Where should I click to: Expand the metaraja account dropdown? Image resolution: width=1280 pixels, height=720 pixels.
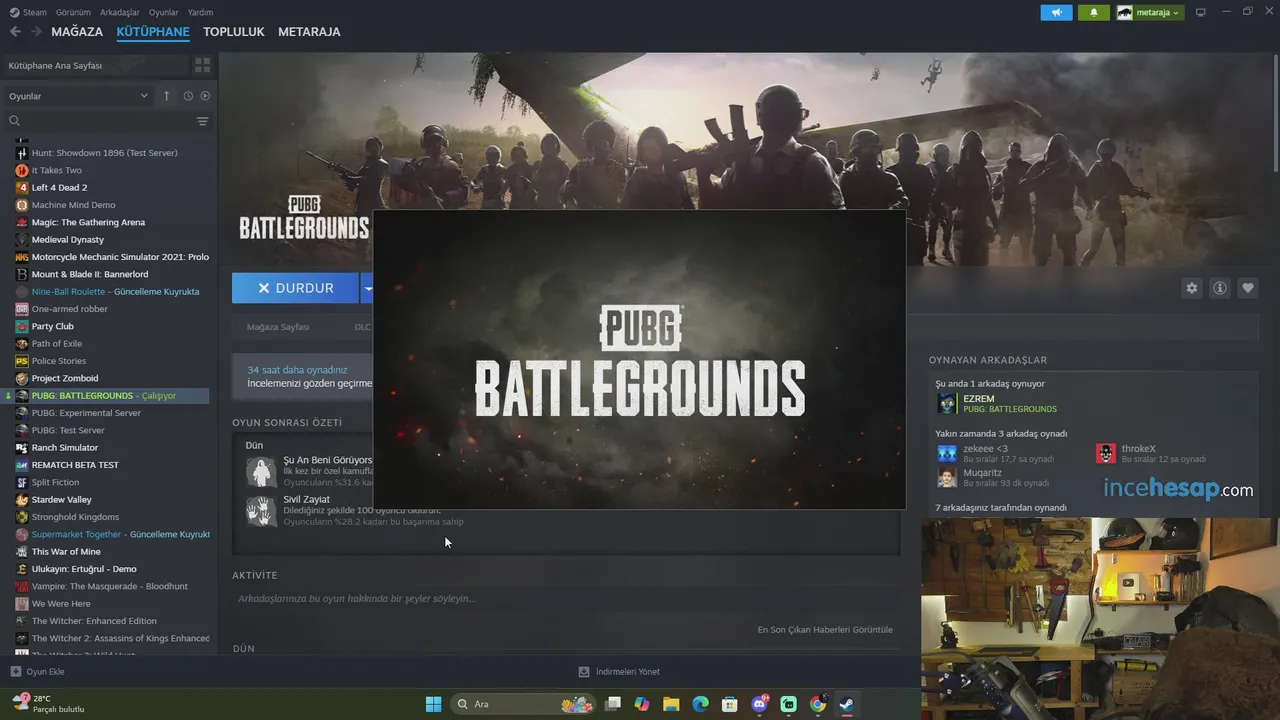pyautogui.click(x=1150, y=12)
